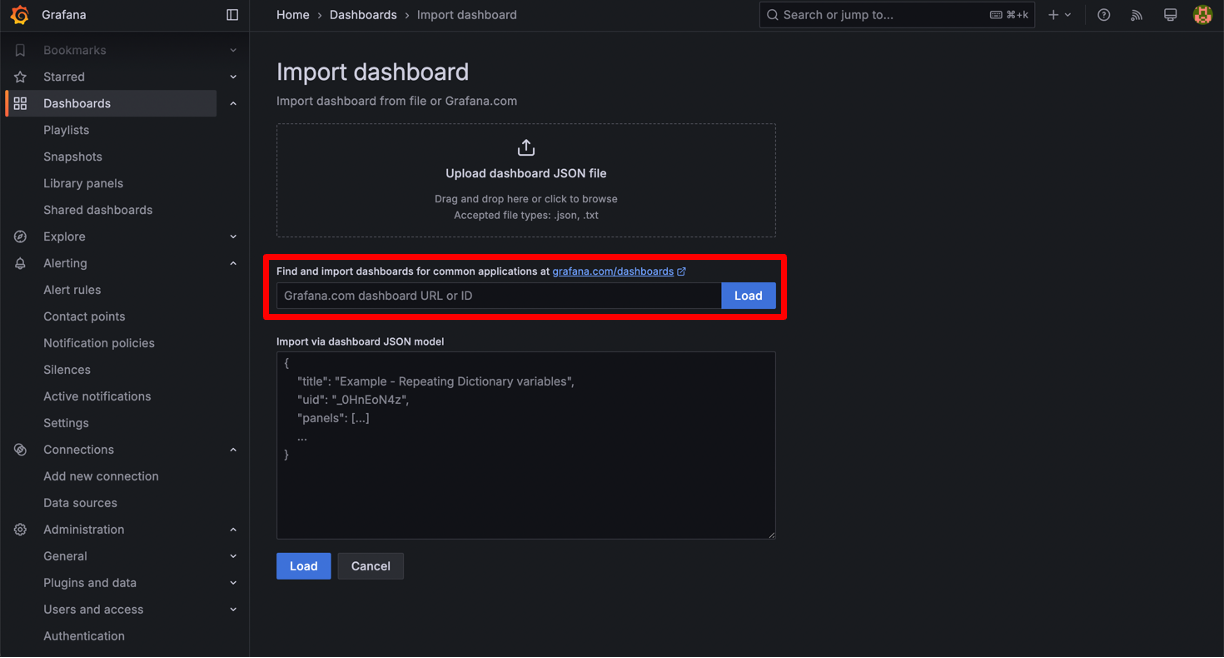This screenshot has height=658, width=1224.
Task: Click the Home breadcrumb
Action: point(293,15)
